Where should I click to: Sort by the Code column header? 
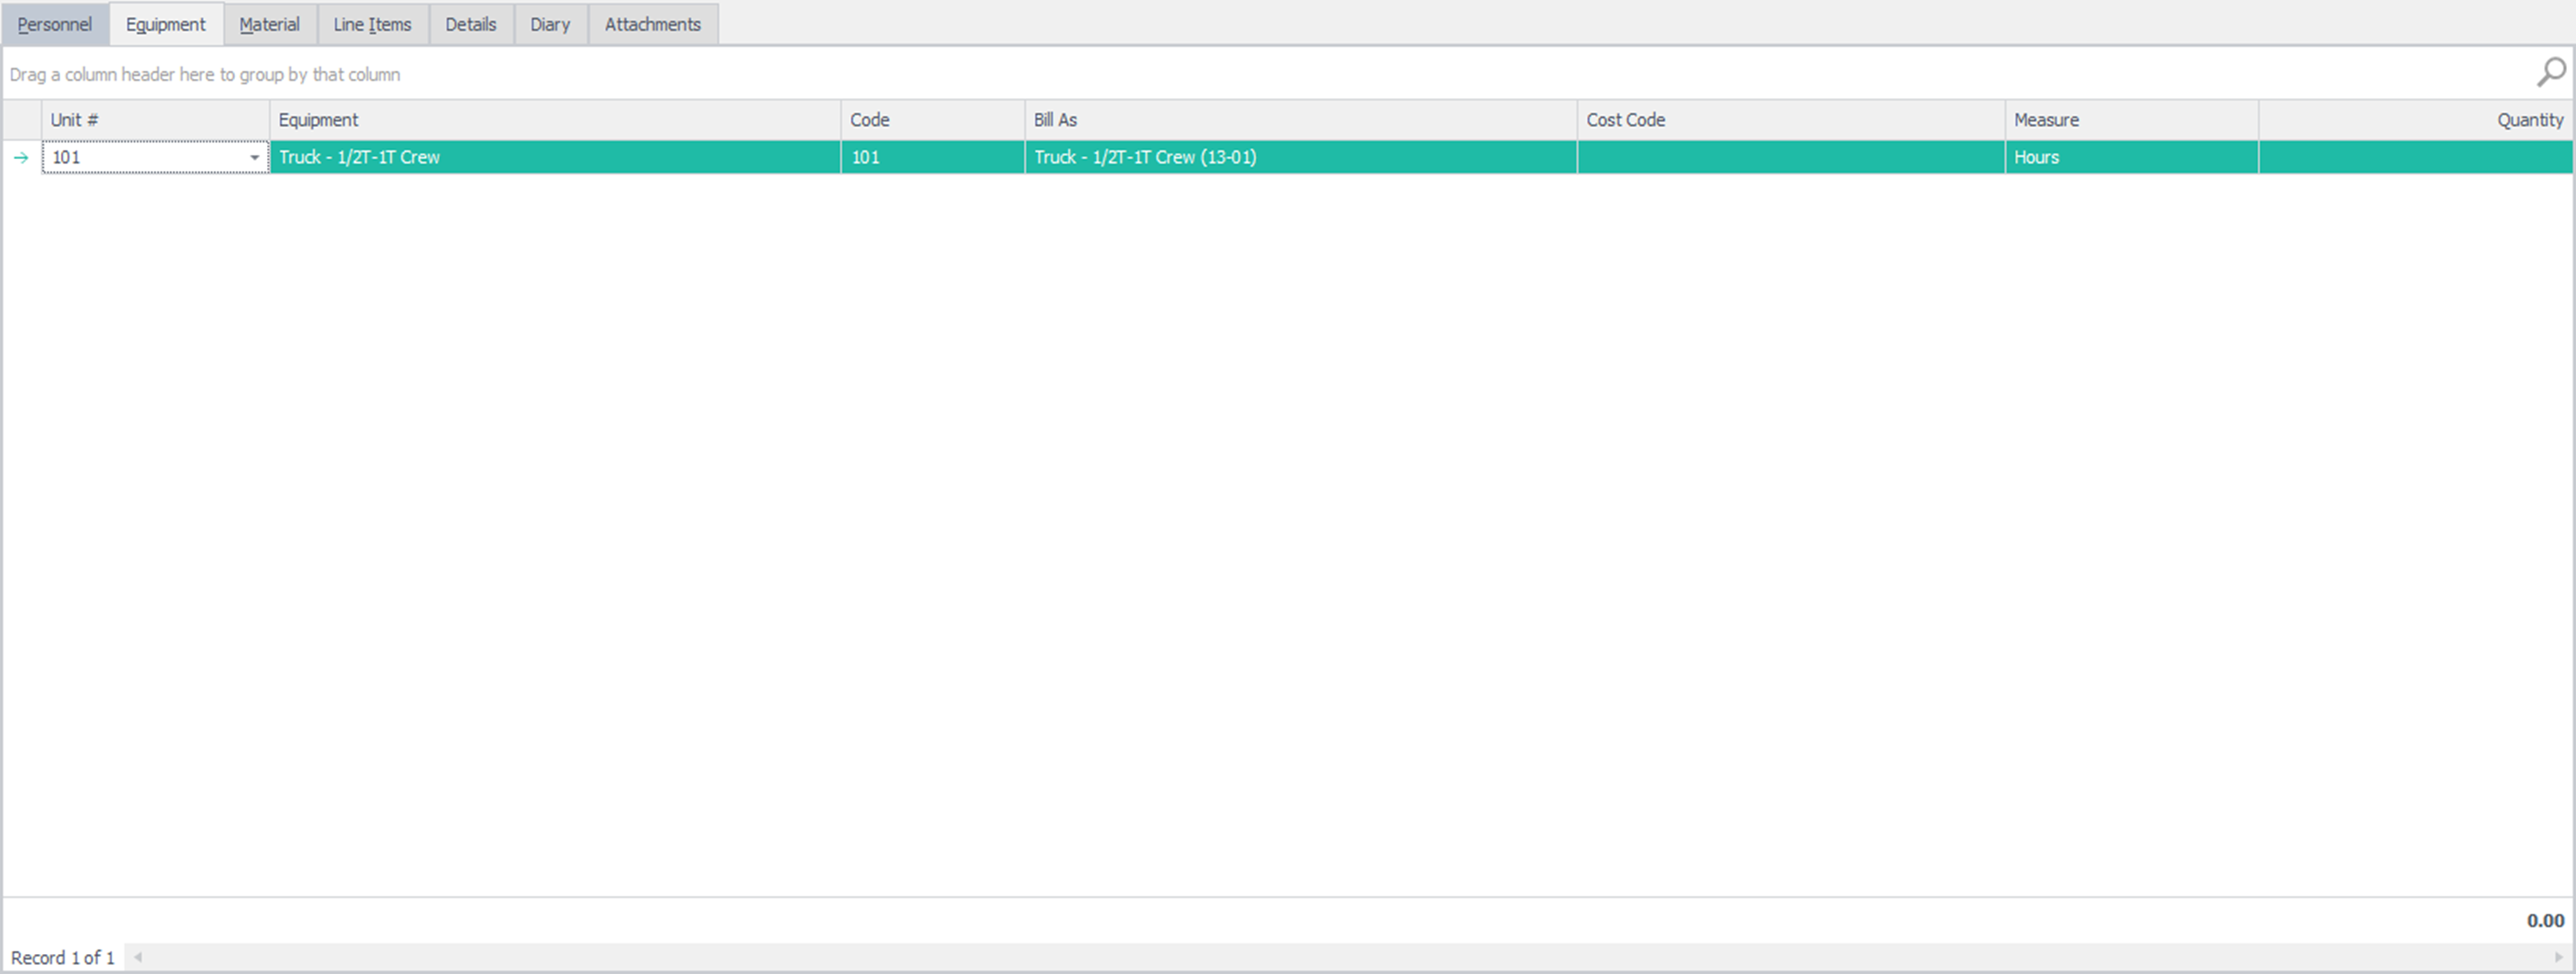pos(933,120)
